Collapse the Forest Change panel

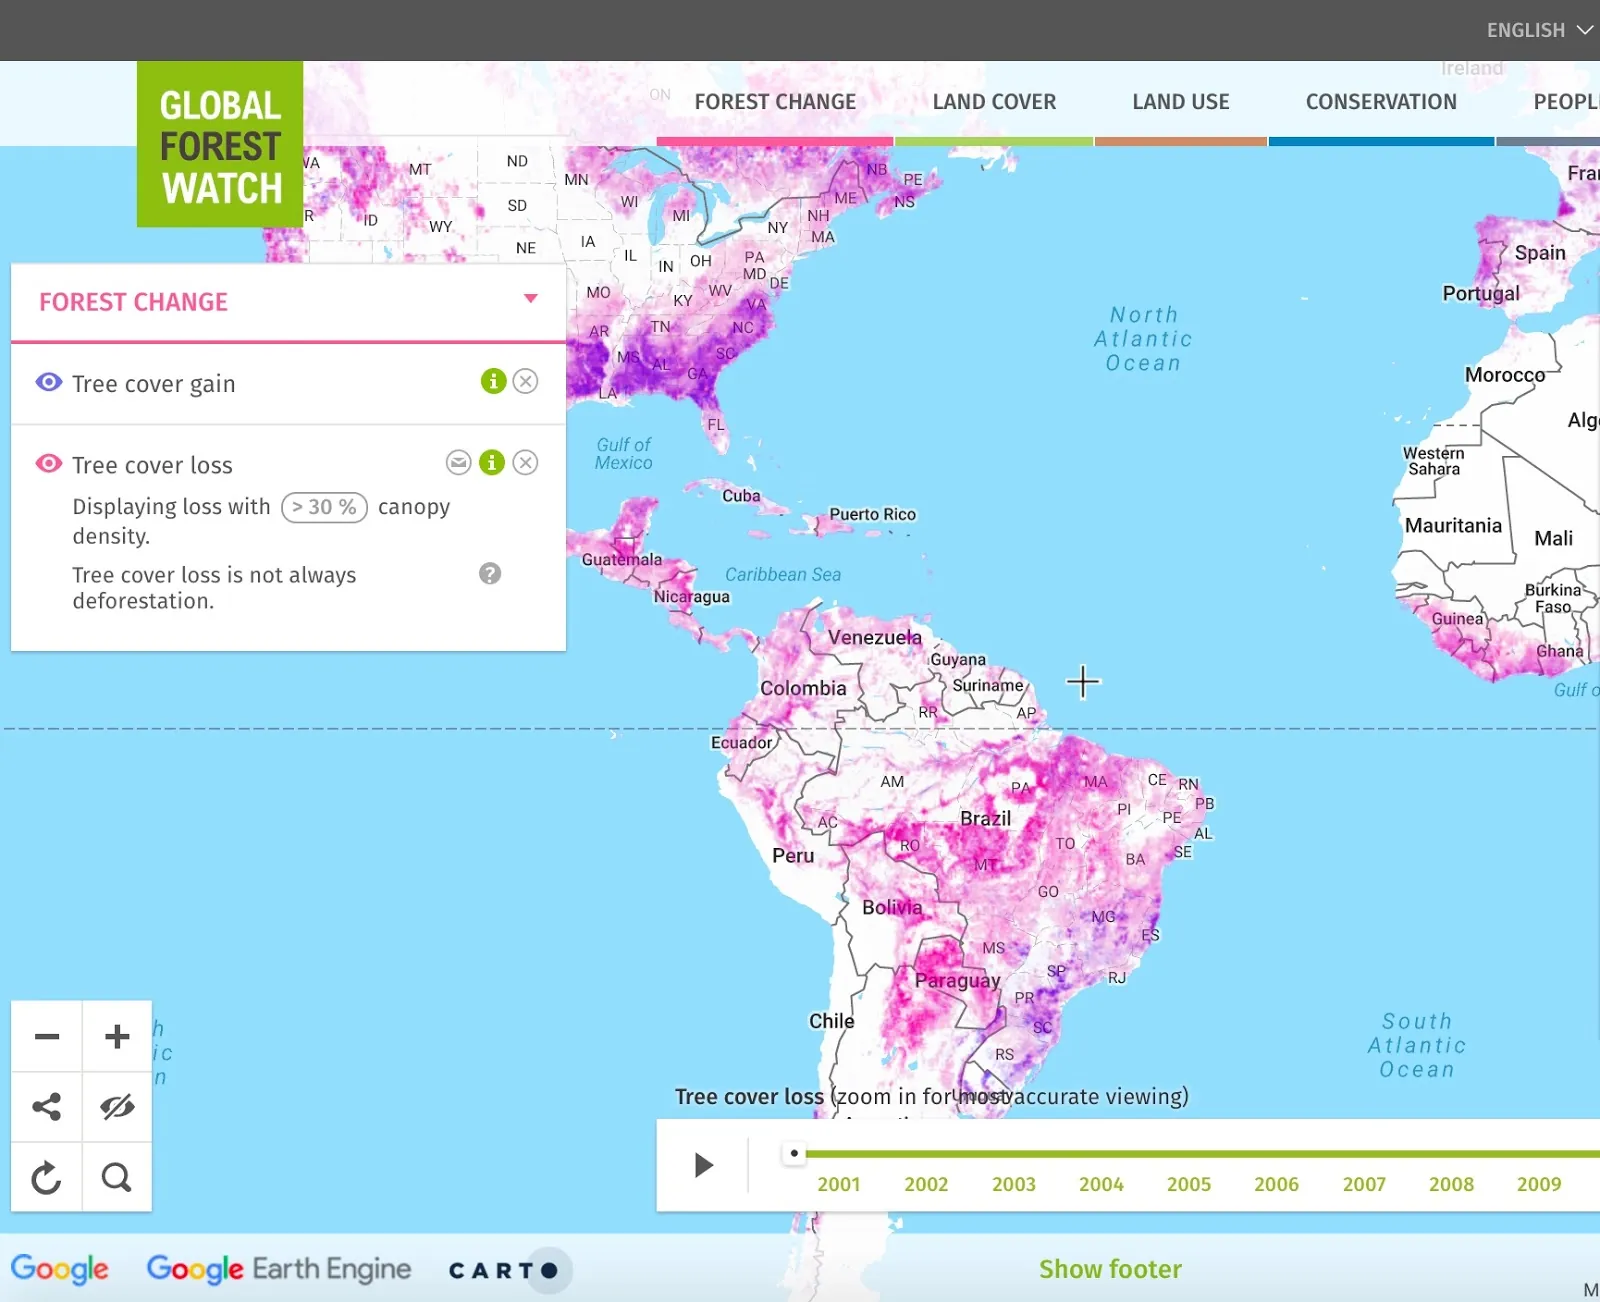click(531, 296)
